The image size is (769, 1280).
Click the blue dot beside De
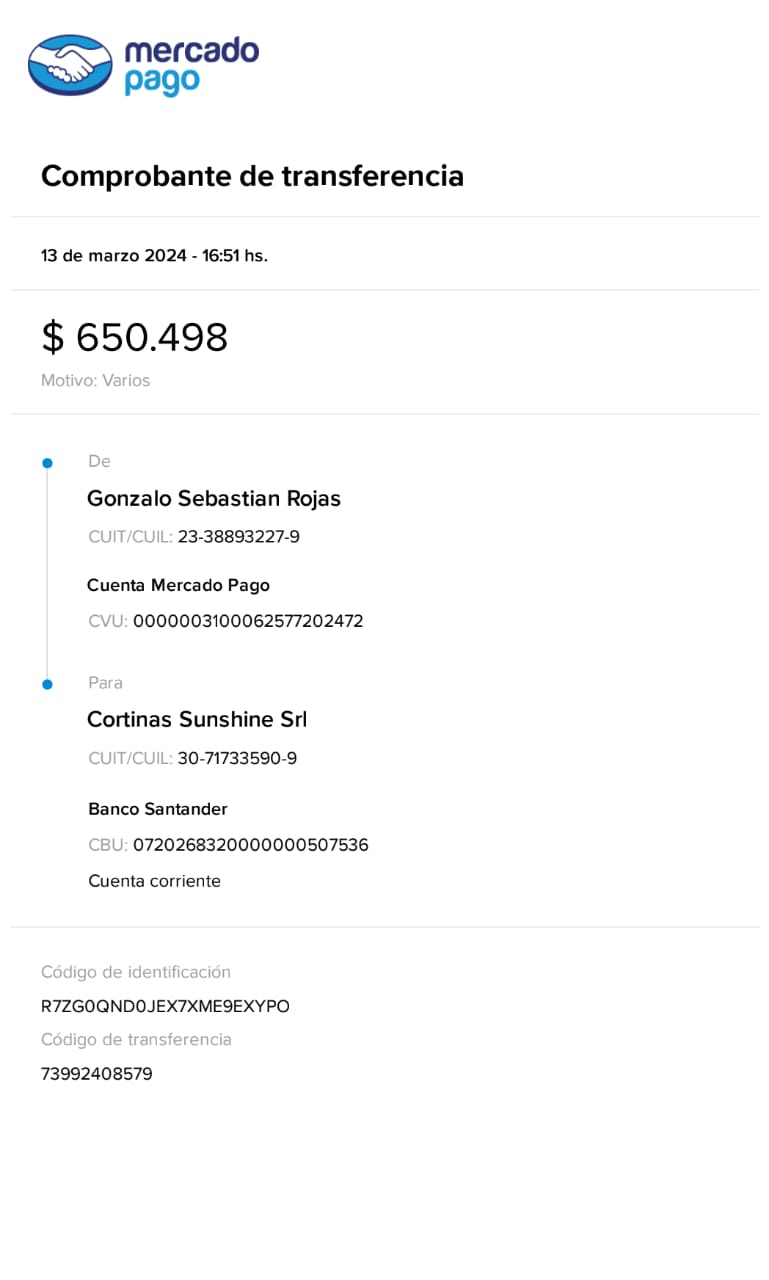point(47,463)
